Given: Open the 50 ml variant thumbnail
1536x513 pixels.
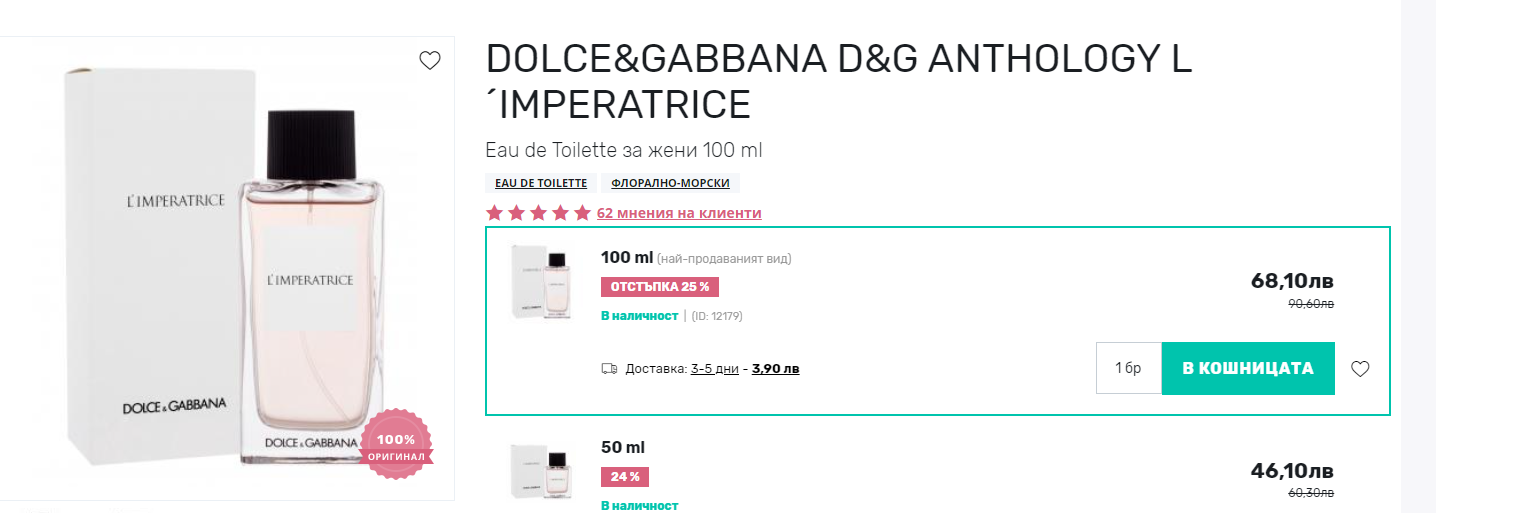Looking at the screenshot, I should (540, 472).
